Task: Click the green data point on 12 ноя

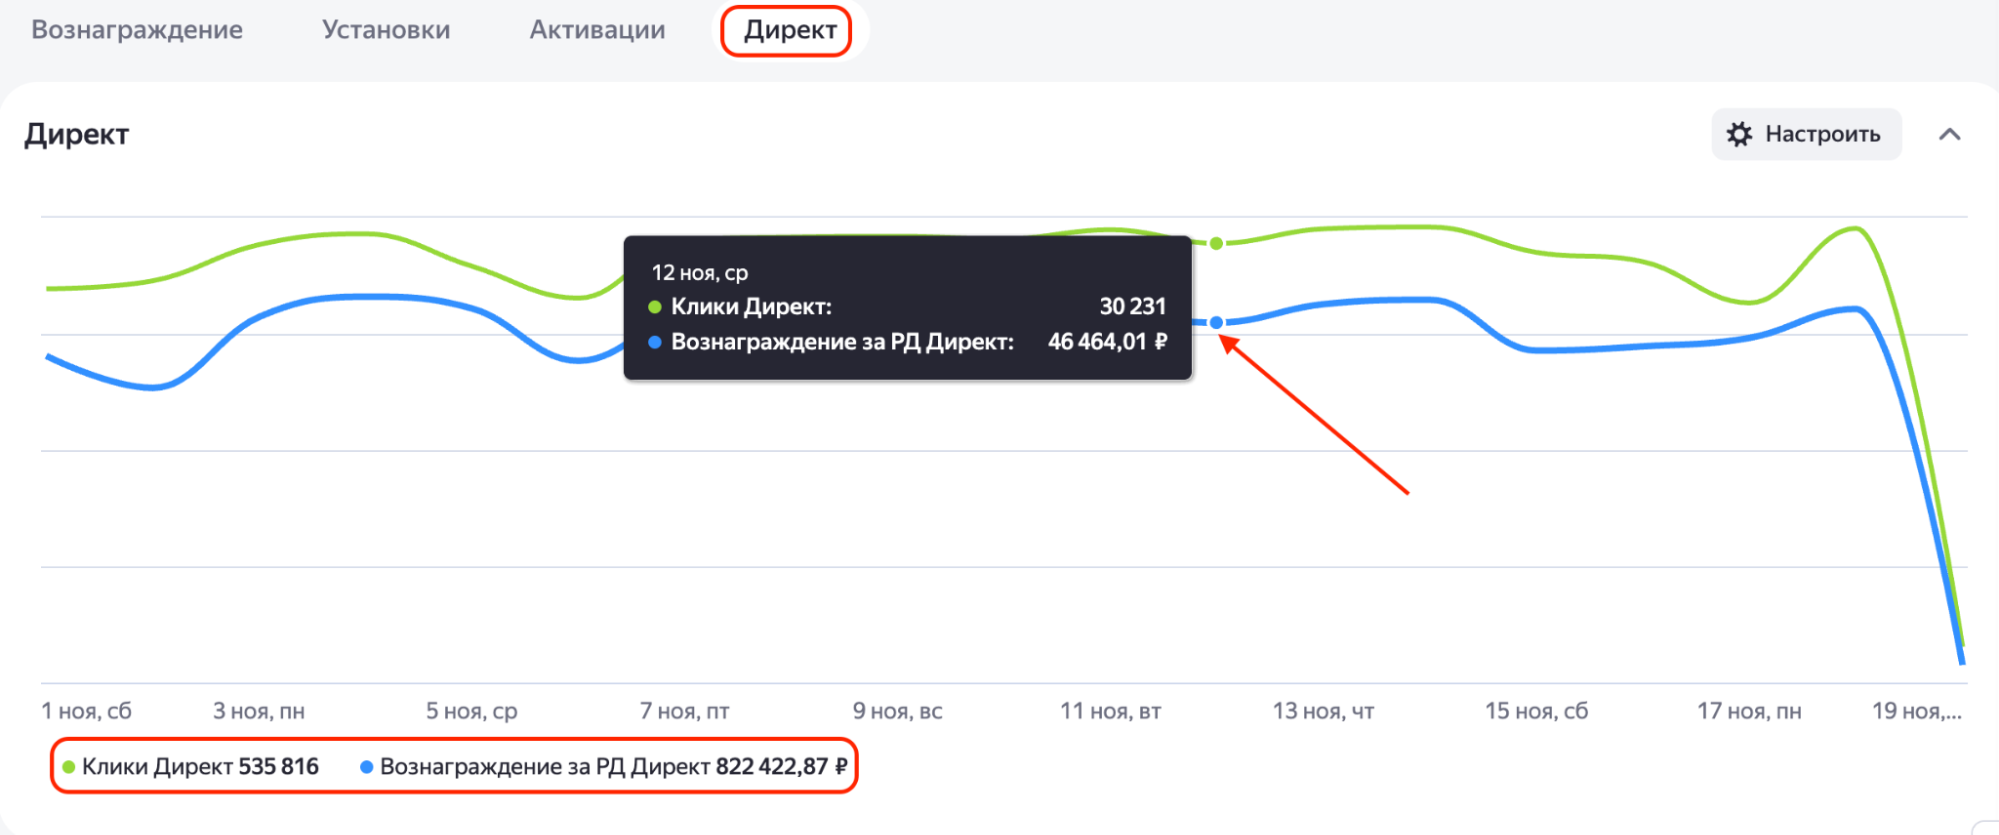Action: pos(1216,243)
